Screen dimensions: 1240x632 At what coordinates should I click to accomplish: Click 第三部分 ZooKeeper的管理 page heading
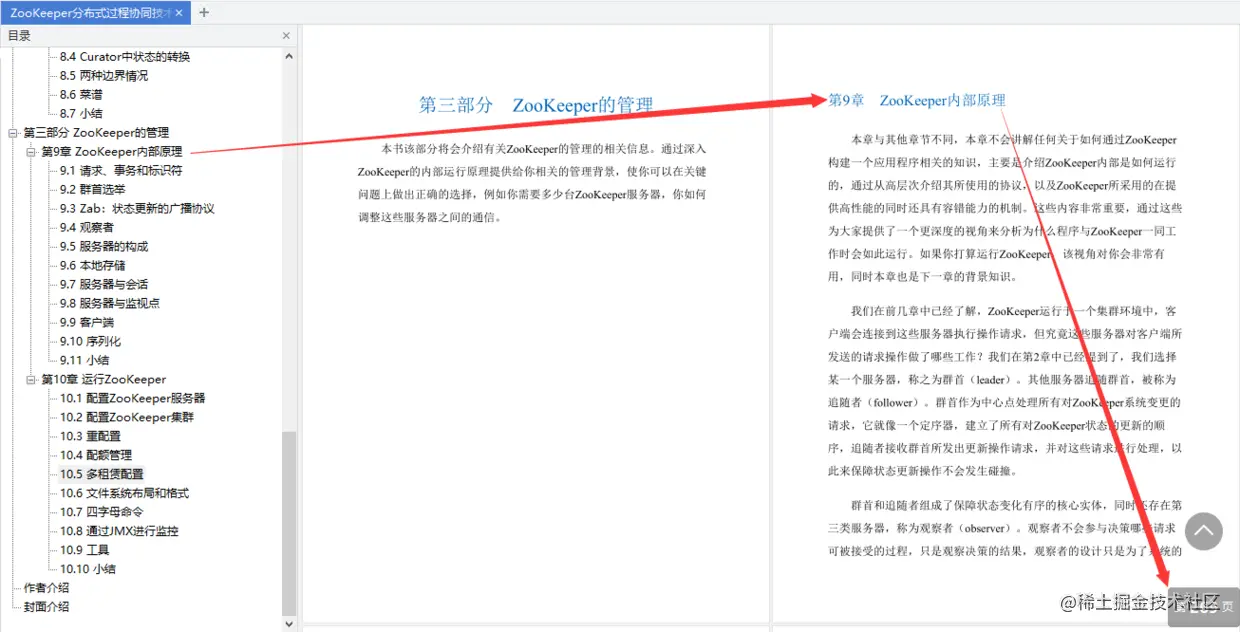click(x=536, y=106)
